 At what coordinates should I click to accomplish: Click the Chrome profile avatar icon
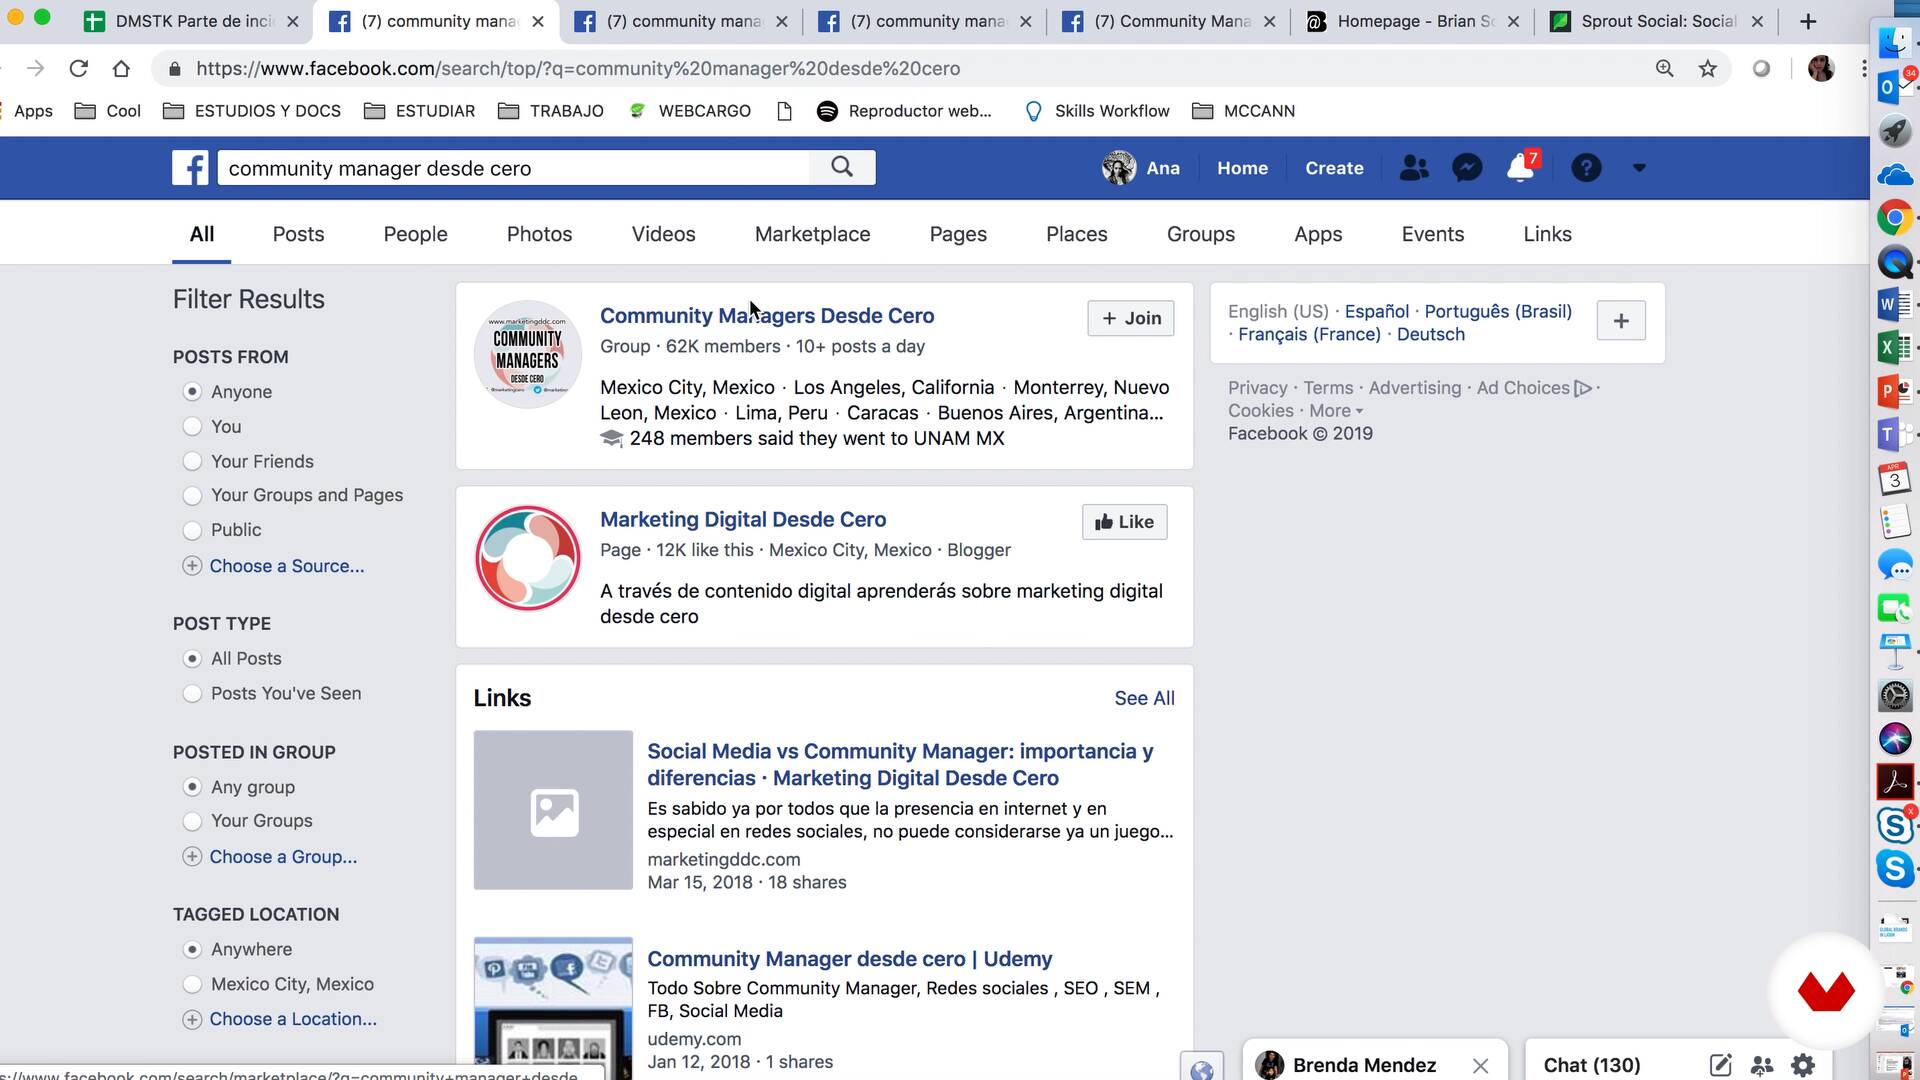tap(1821, 68)
